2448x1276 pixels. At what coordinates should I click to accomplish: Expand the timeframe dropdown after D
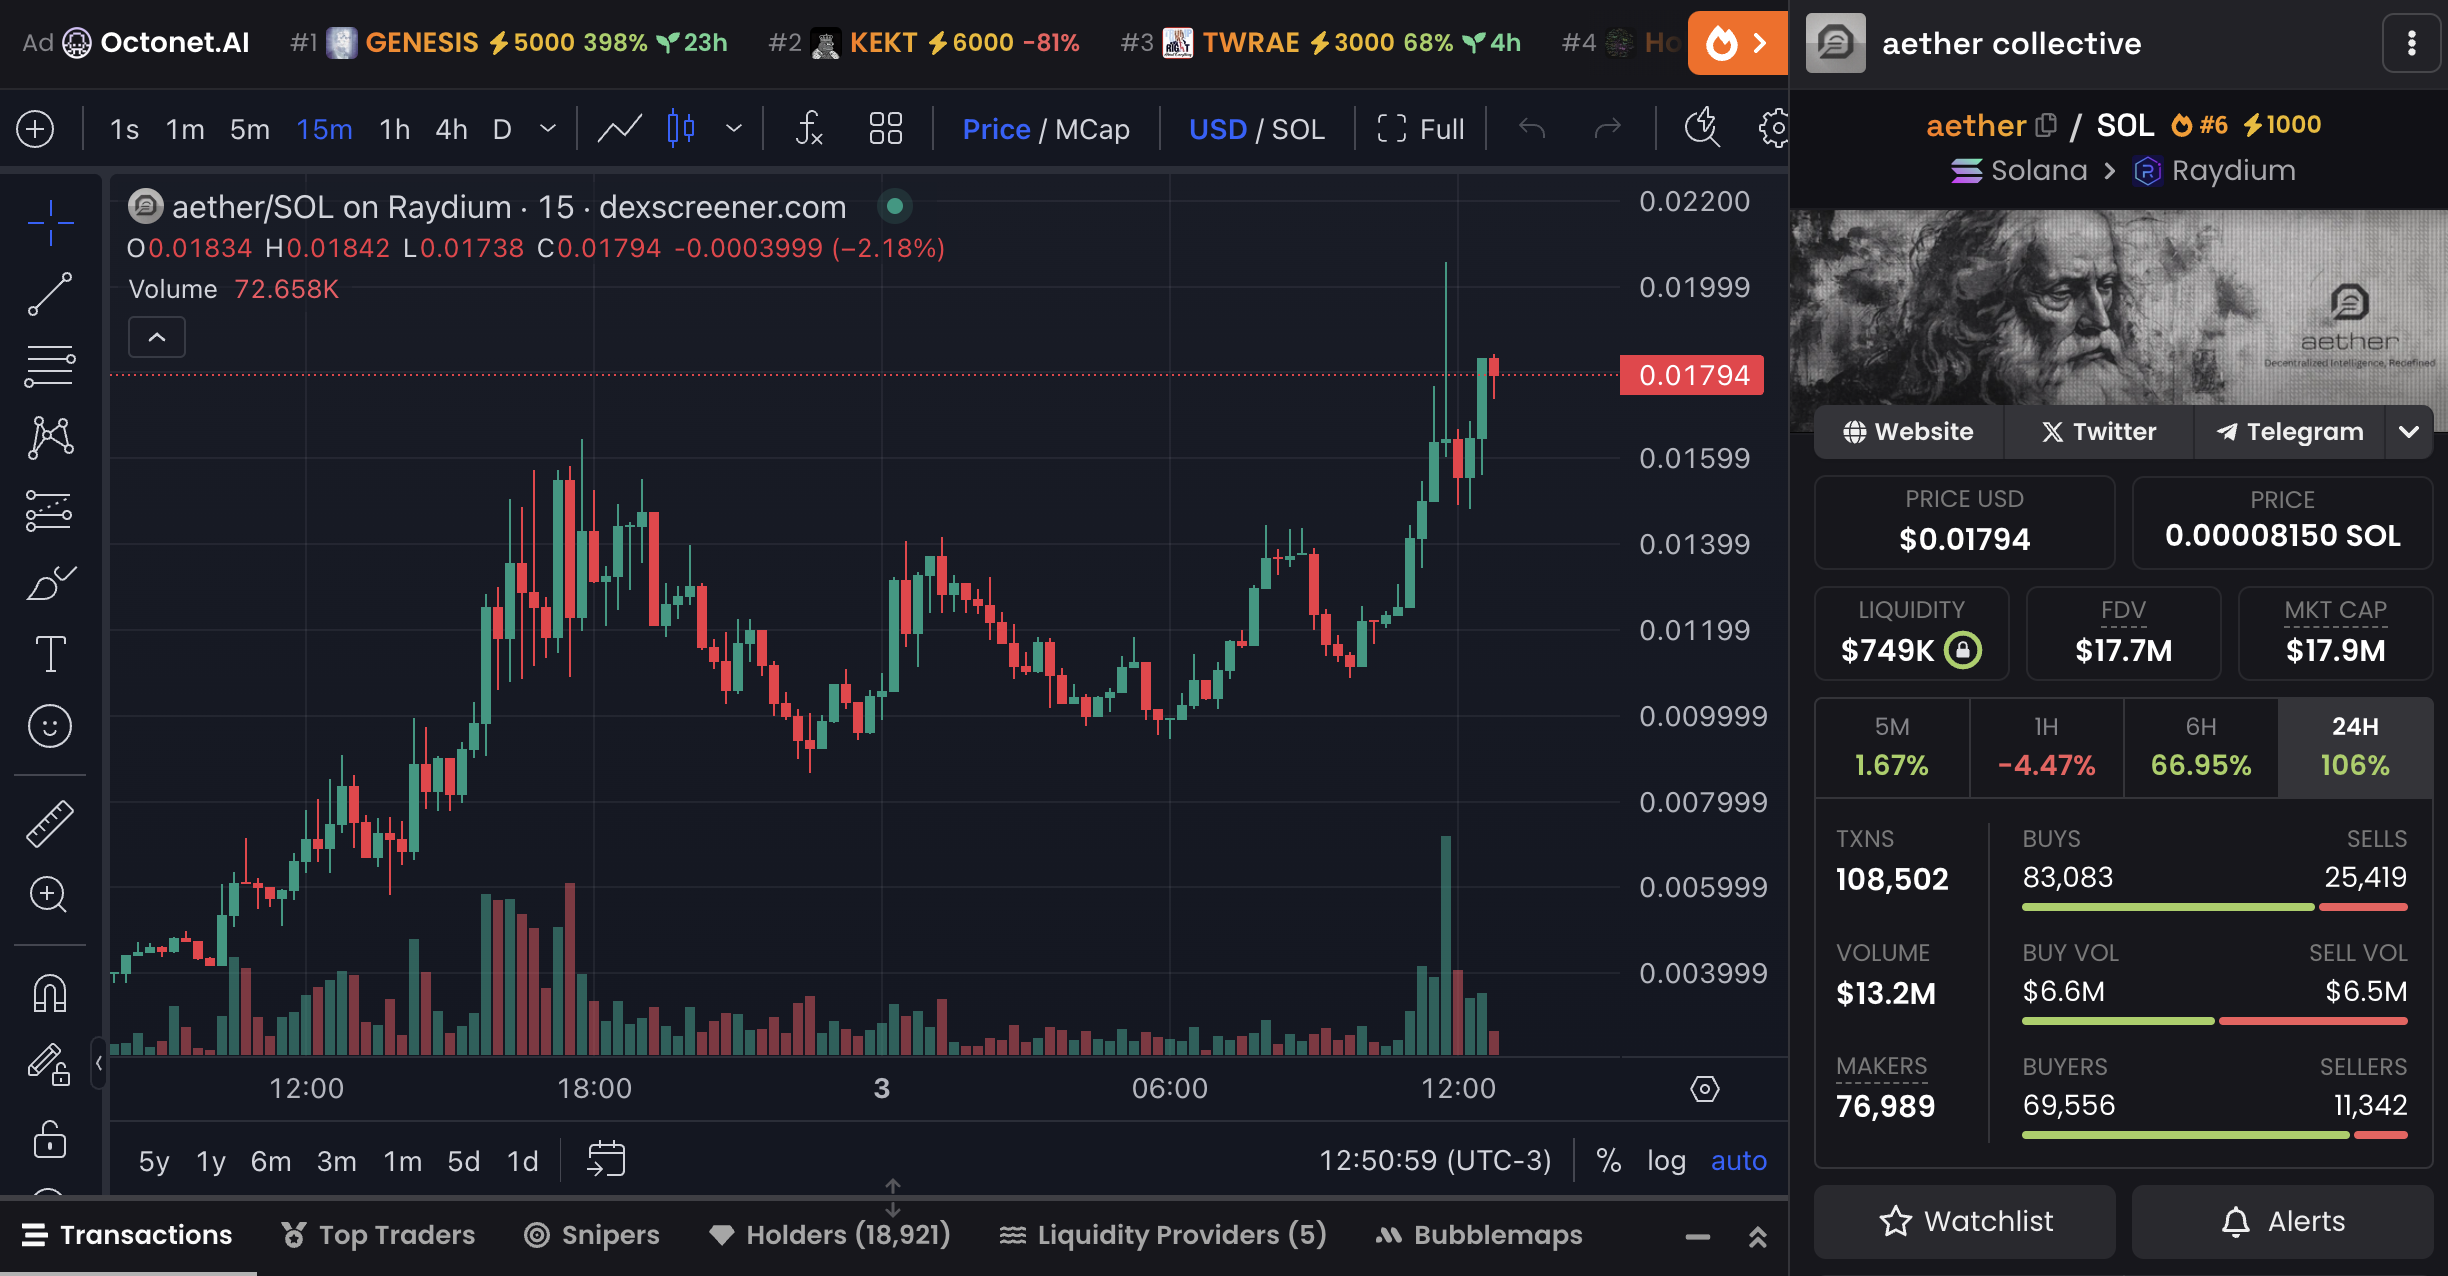point(547,129)
